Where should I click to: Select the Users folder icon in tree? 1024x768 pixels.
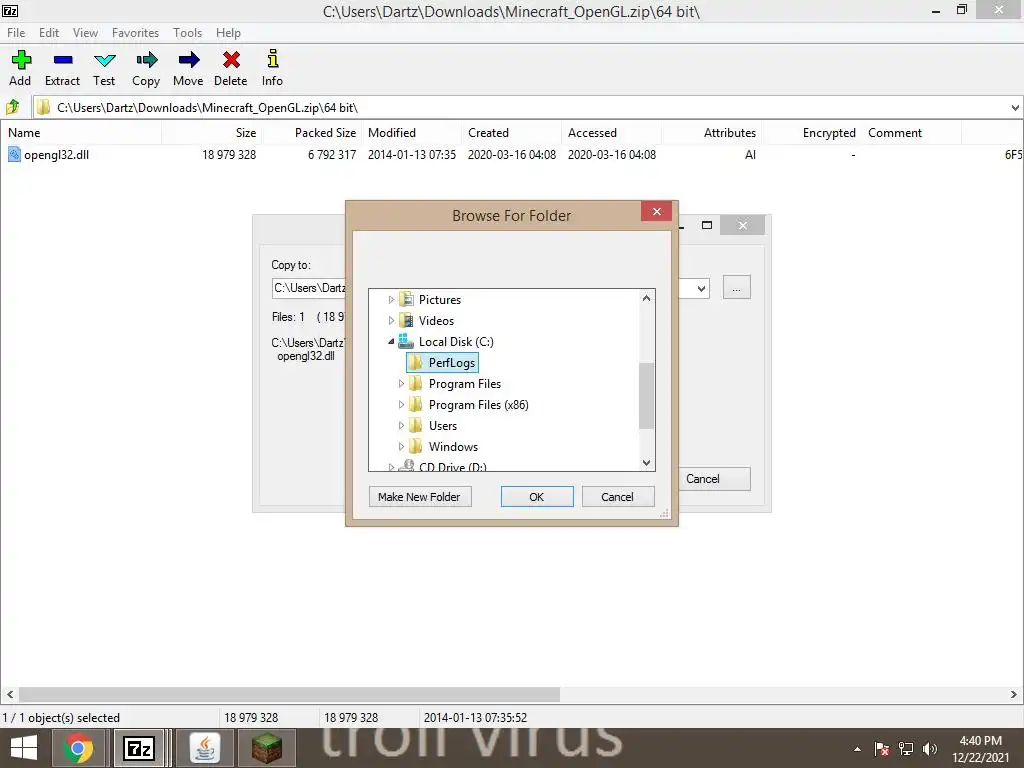pos(415,425)
